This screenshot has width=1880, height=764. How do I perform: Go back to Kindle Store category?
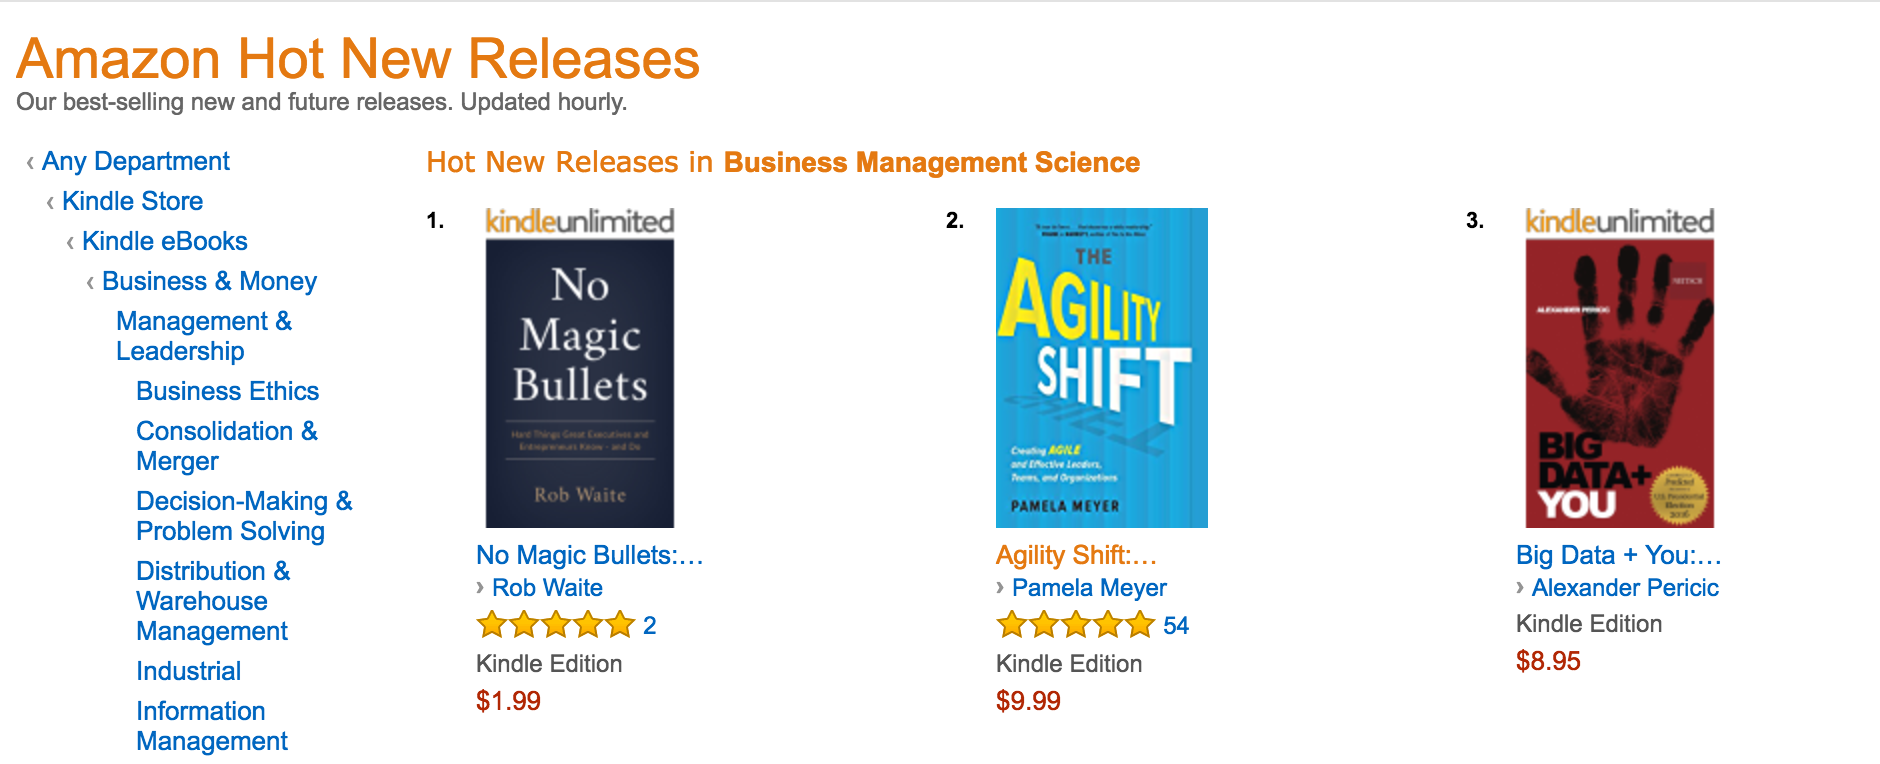pyautogui.click(x=132, y=201)
